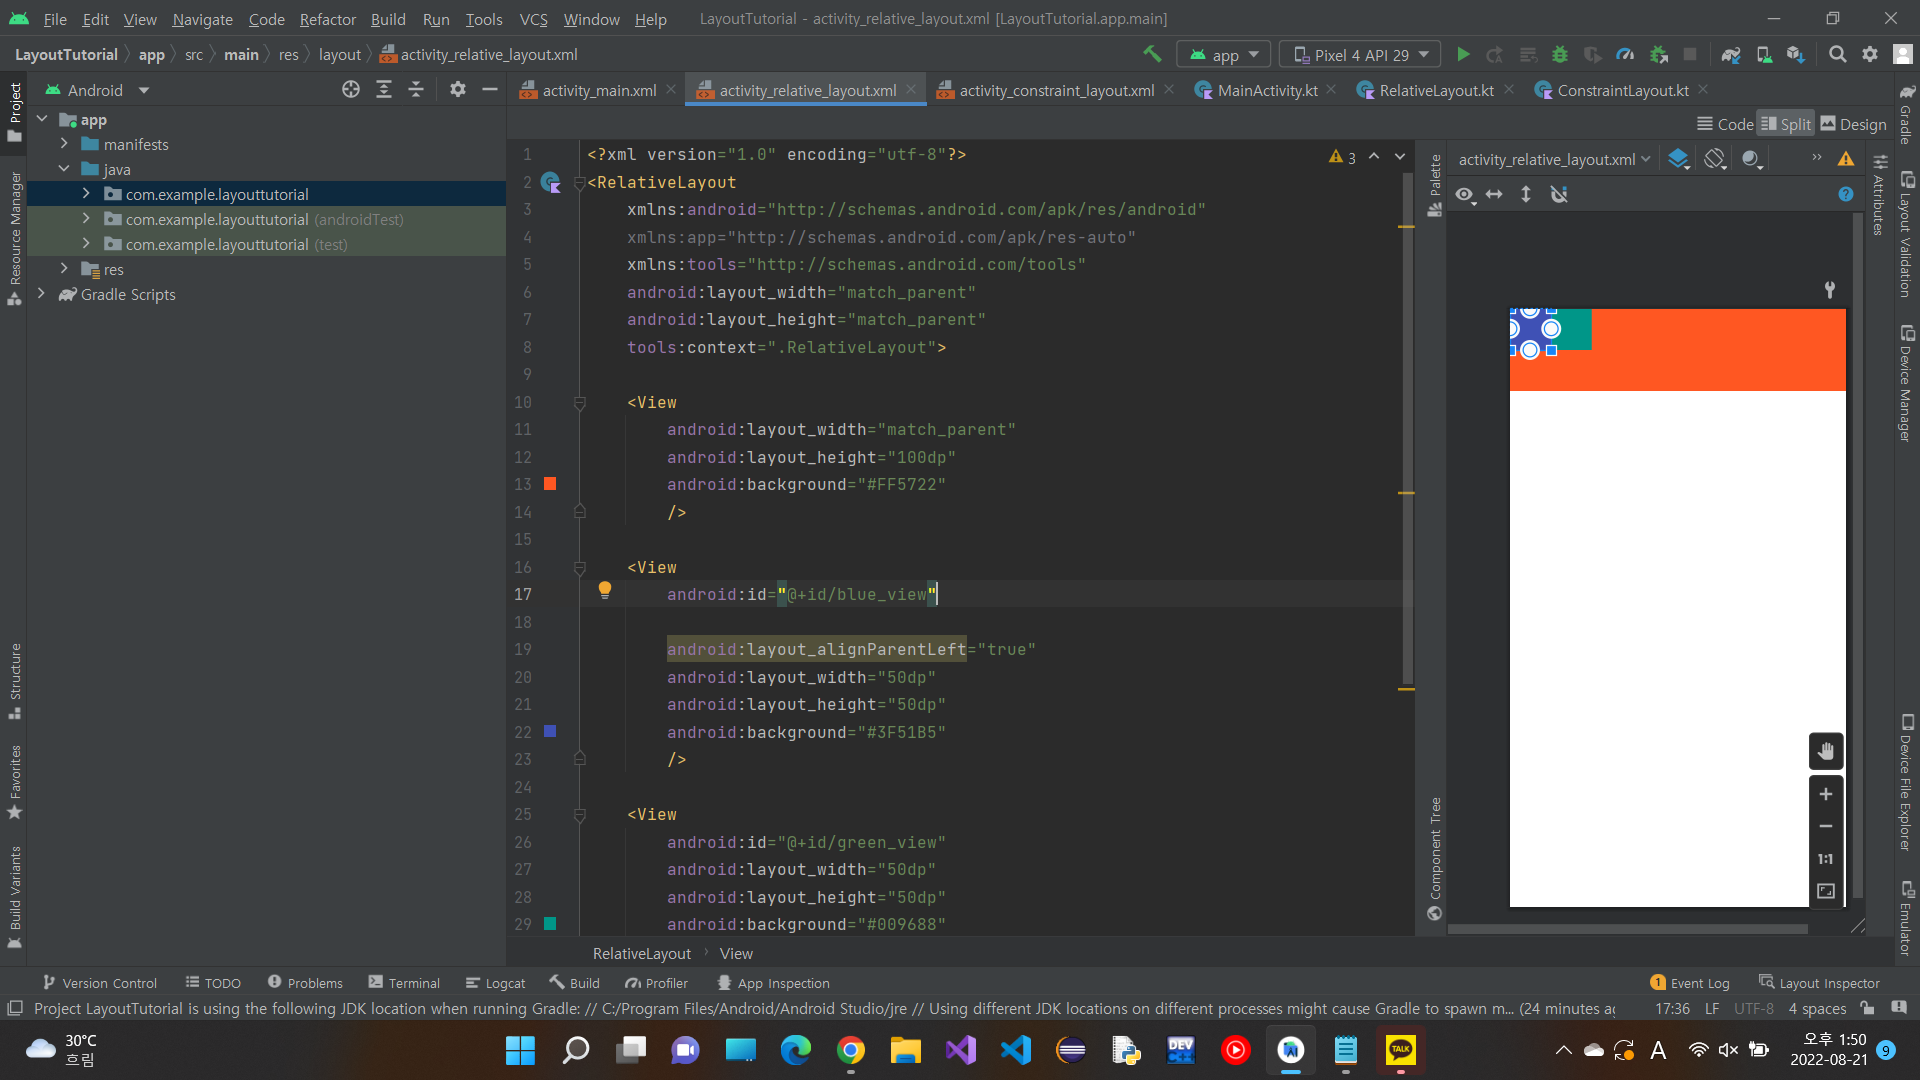Open the Terminal tool window
Viewport: 1920px width, 1080px height.
tap(404, 983)
